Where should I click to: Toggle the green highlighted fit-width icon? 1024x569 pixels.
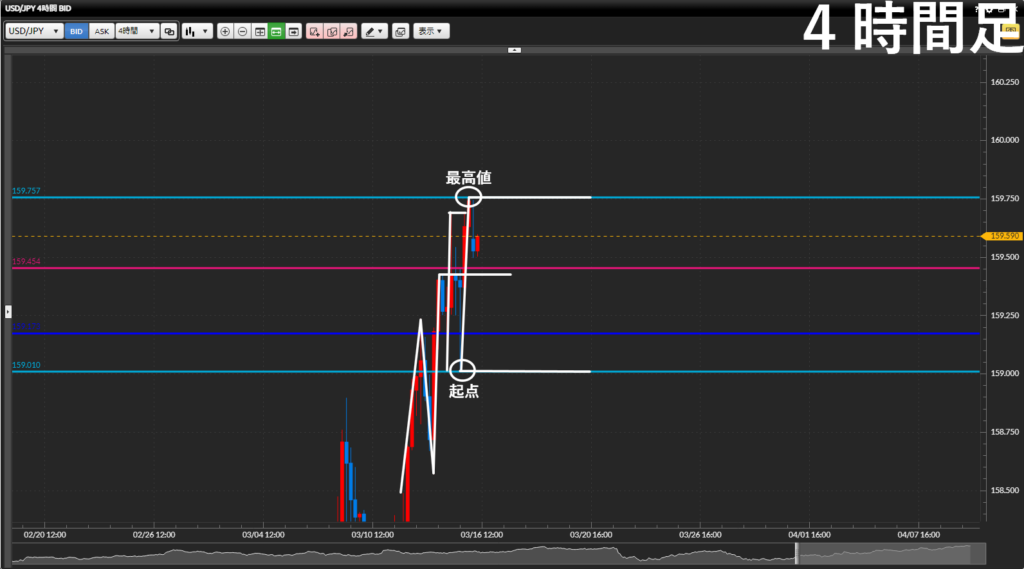[x=277, y=31]
